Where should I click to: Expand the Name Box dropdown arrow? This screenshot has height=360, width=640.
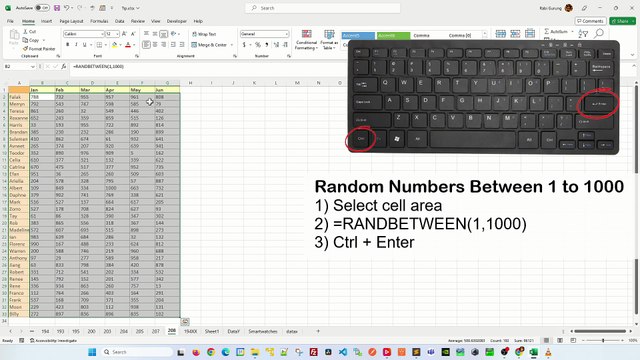click(33, 66)
